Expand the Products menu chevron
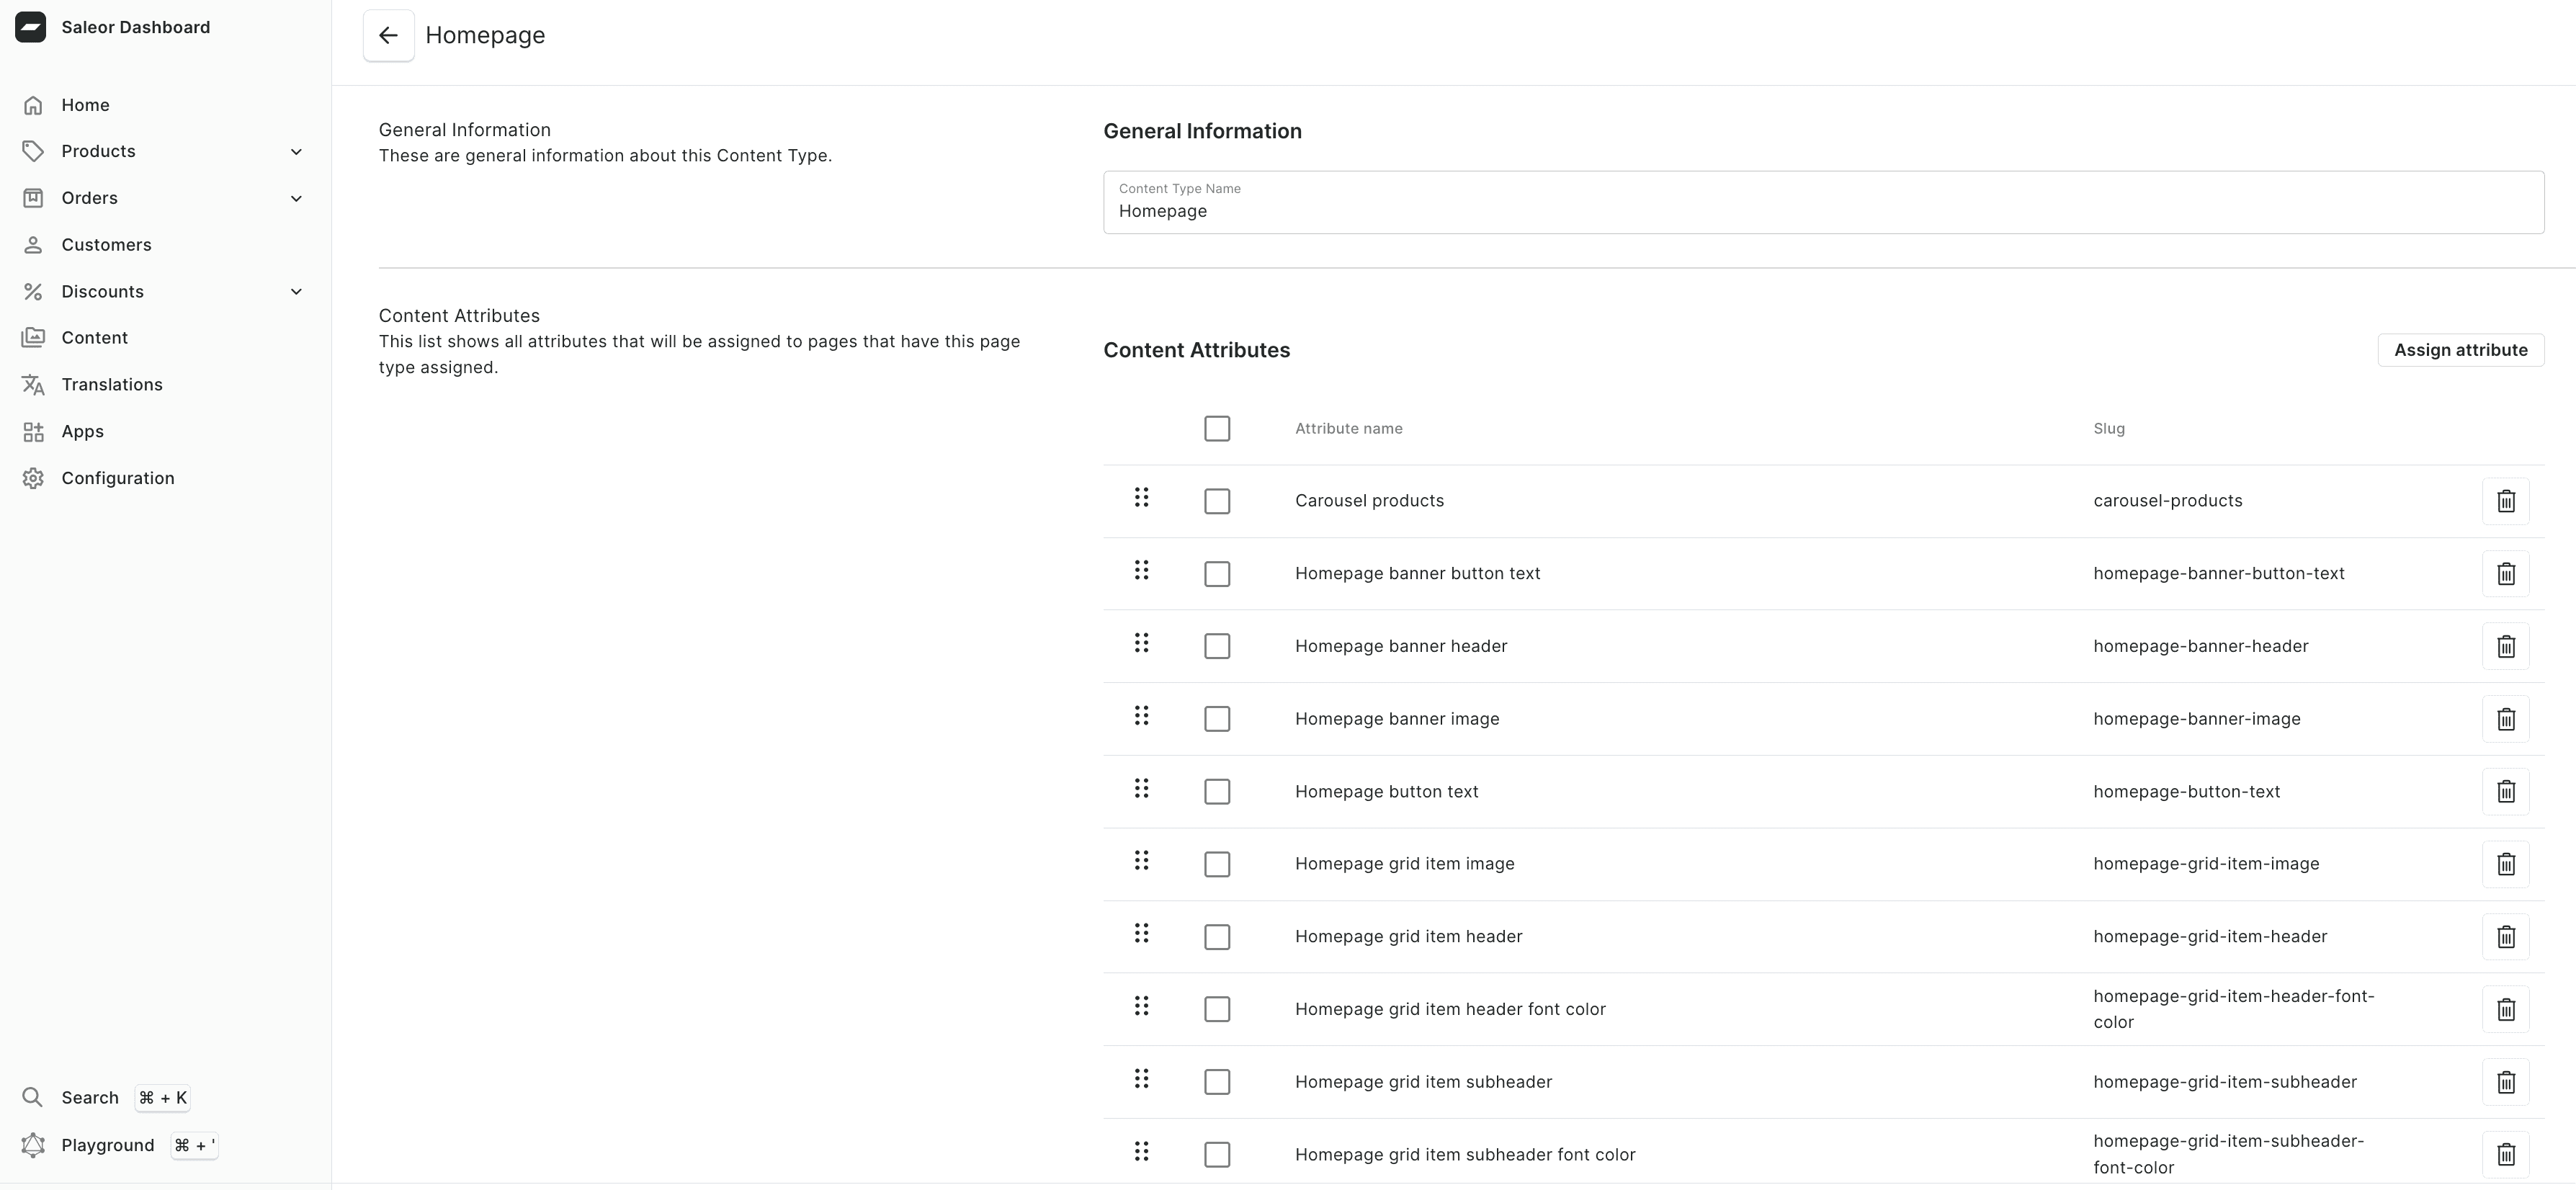 296,151
